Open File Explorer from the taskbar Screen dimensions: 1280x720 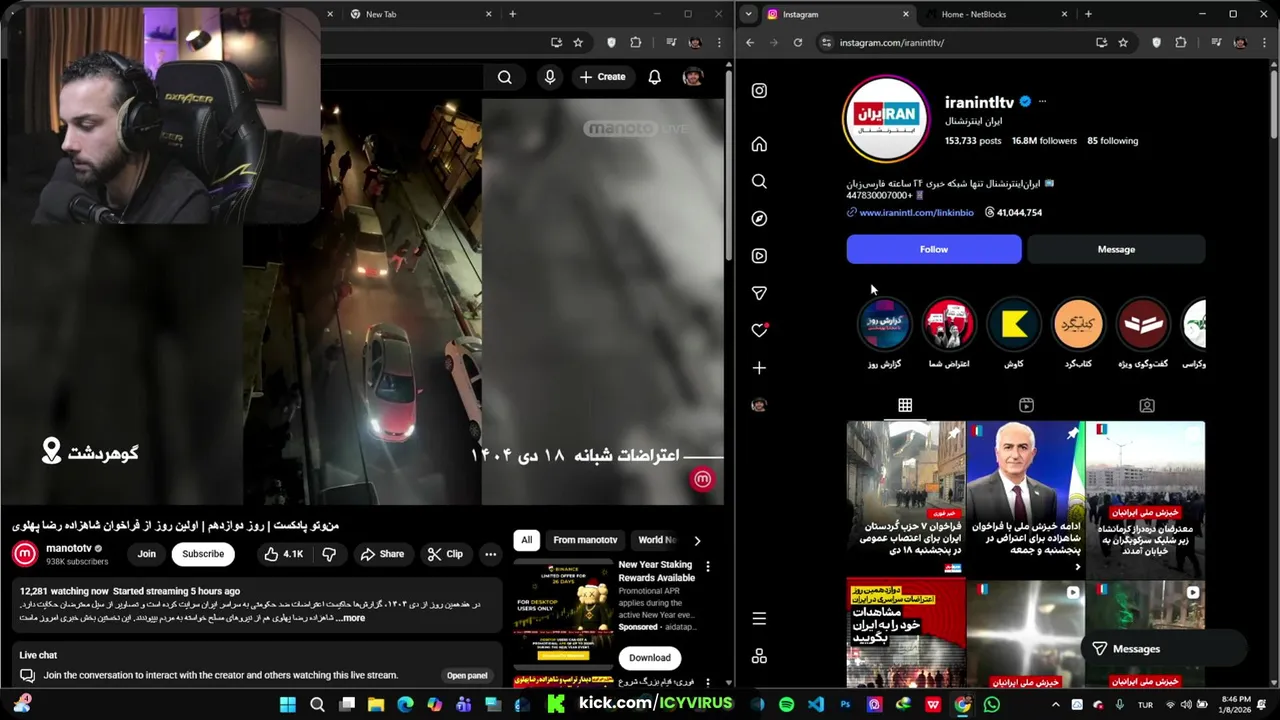pyautogui.click(x=376, y=705)
